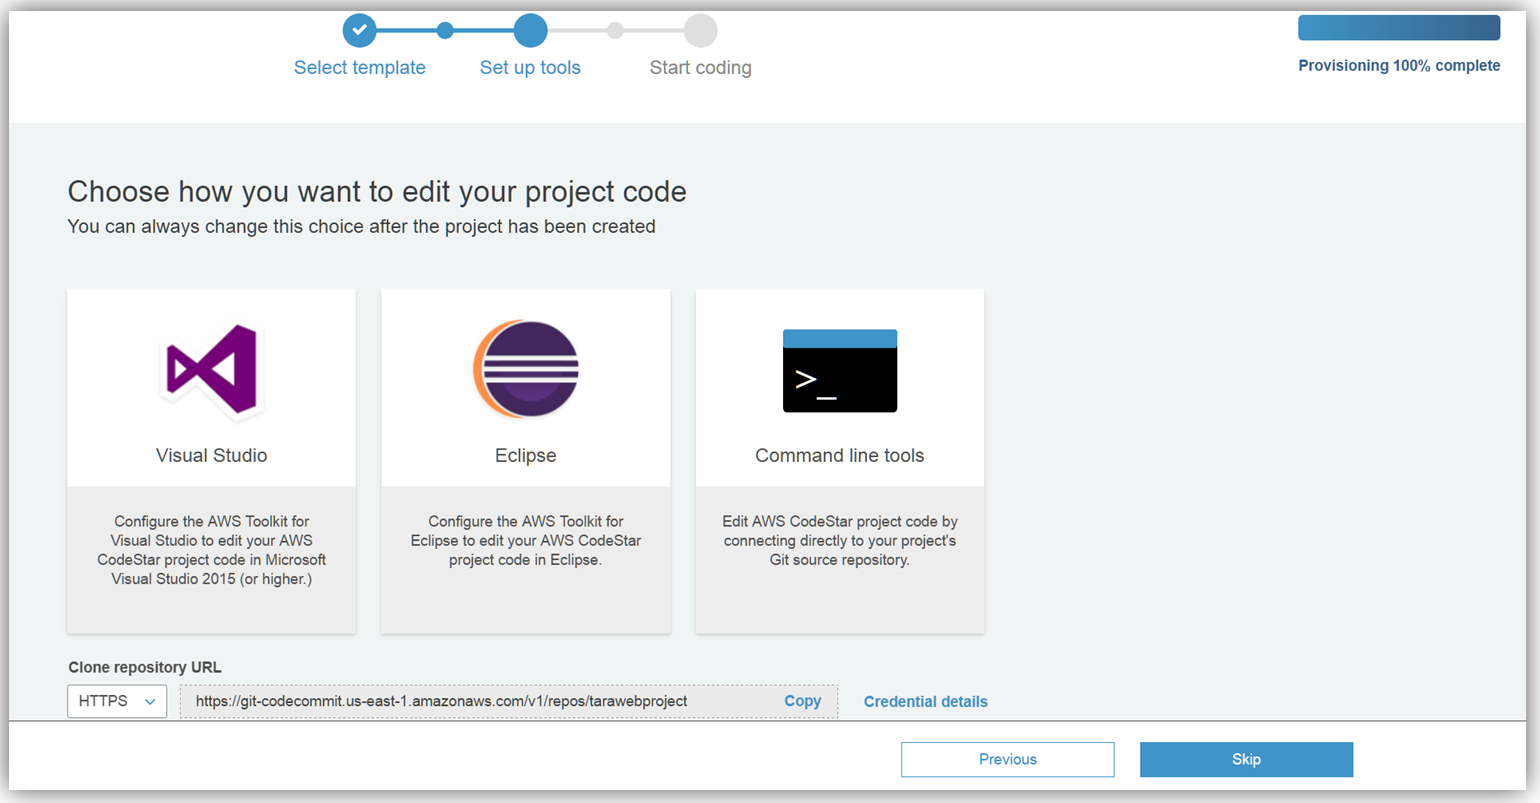Click small gray dot before Start coding
Image resolution: width=1540 pixels, height=803 pixels.
tap(615, 31)
